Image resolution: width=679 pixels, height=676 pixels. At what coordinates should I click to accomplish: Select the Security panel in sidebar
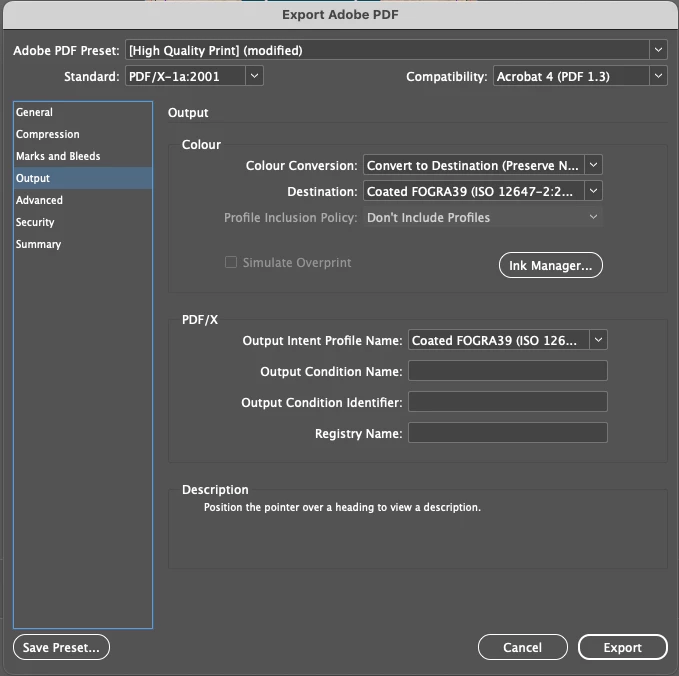pyautogui.click(x=83, y=222)
